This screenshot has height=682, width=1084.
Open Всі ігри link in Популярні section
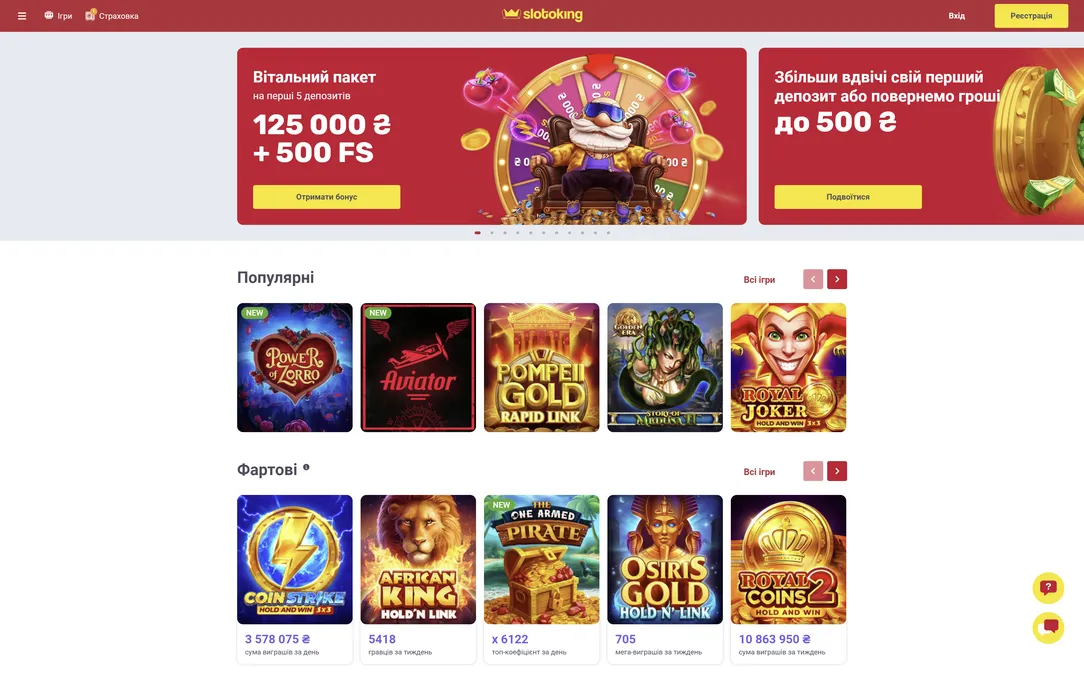point(759,280)
